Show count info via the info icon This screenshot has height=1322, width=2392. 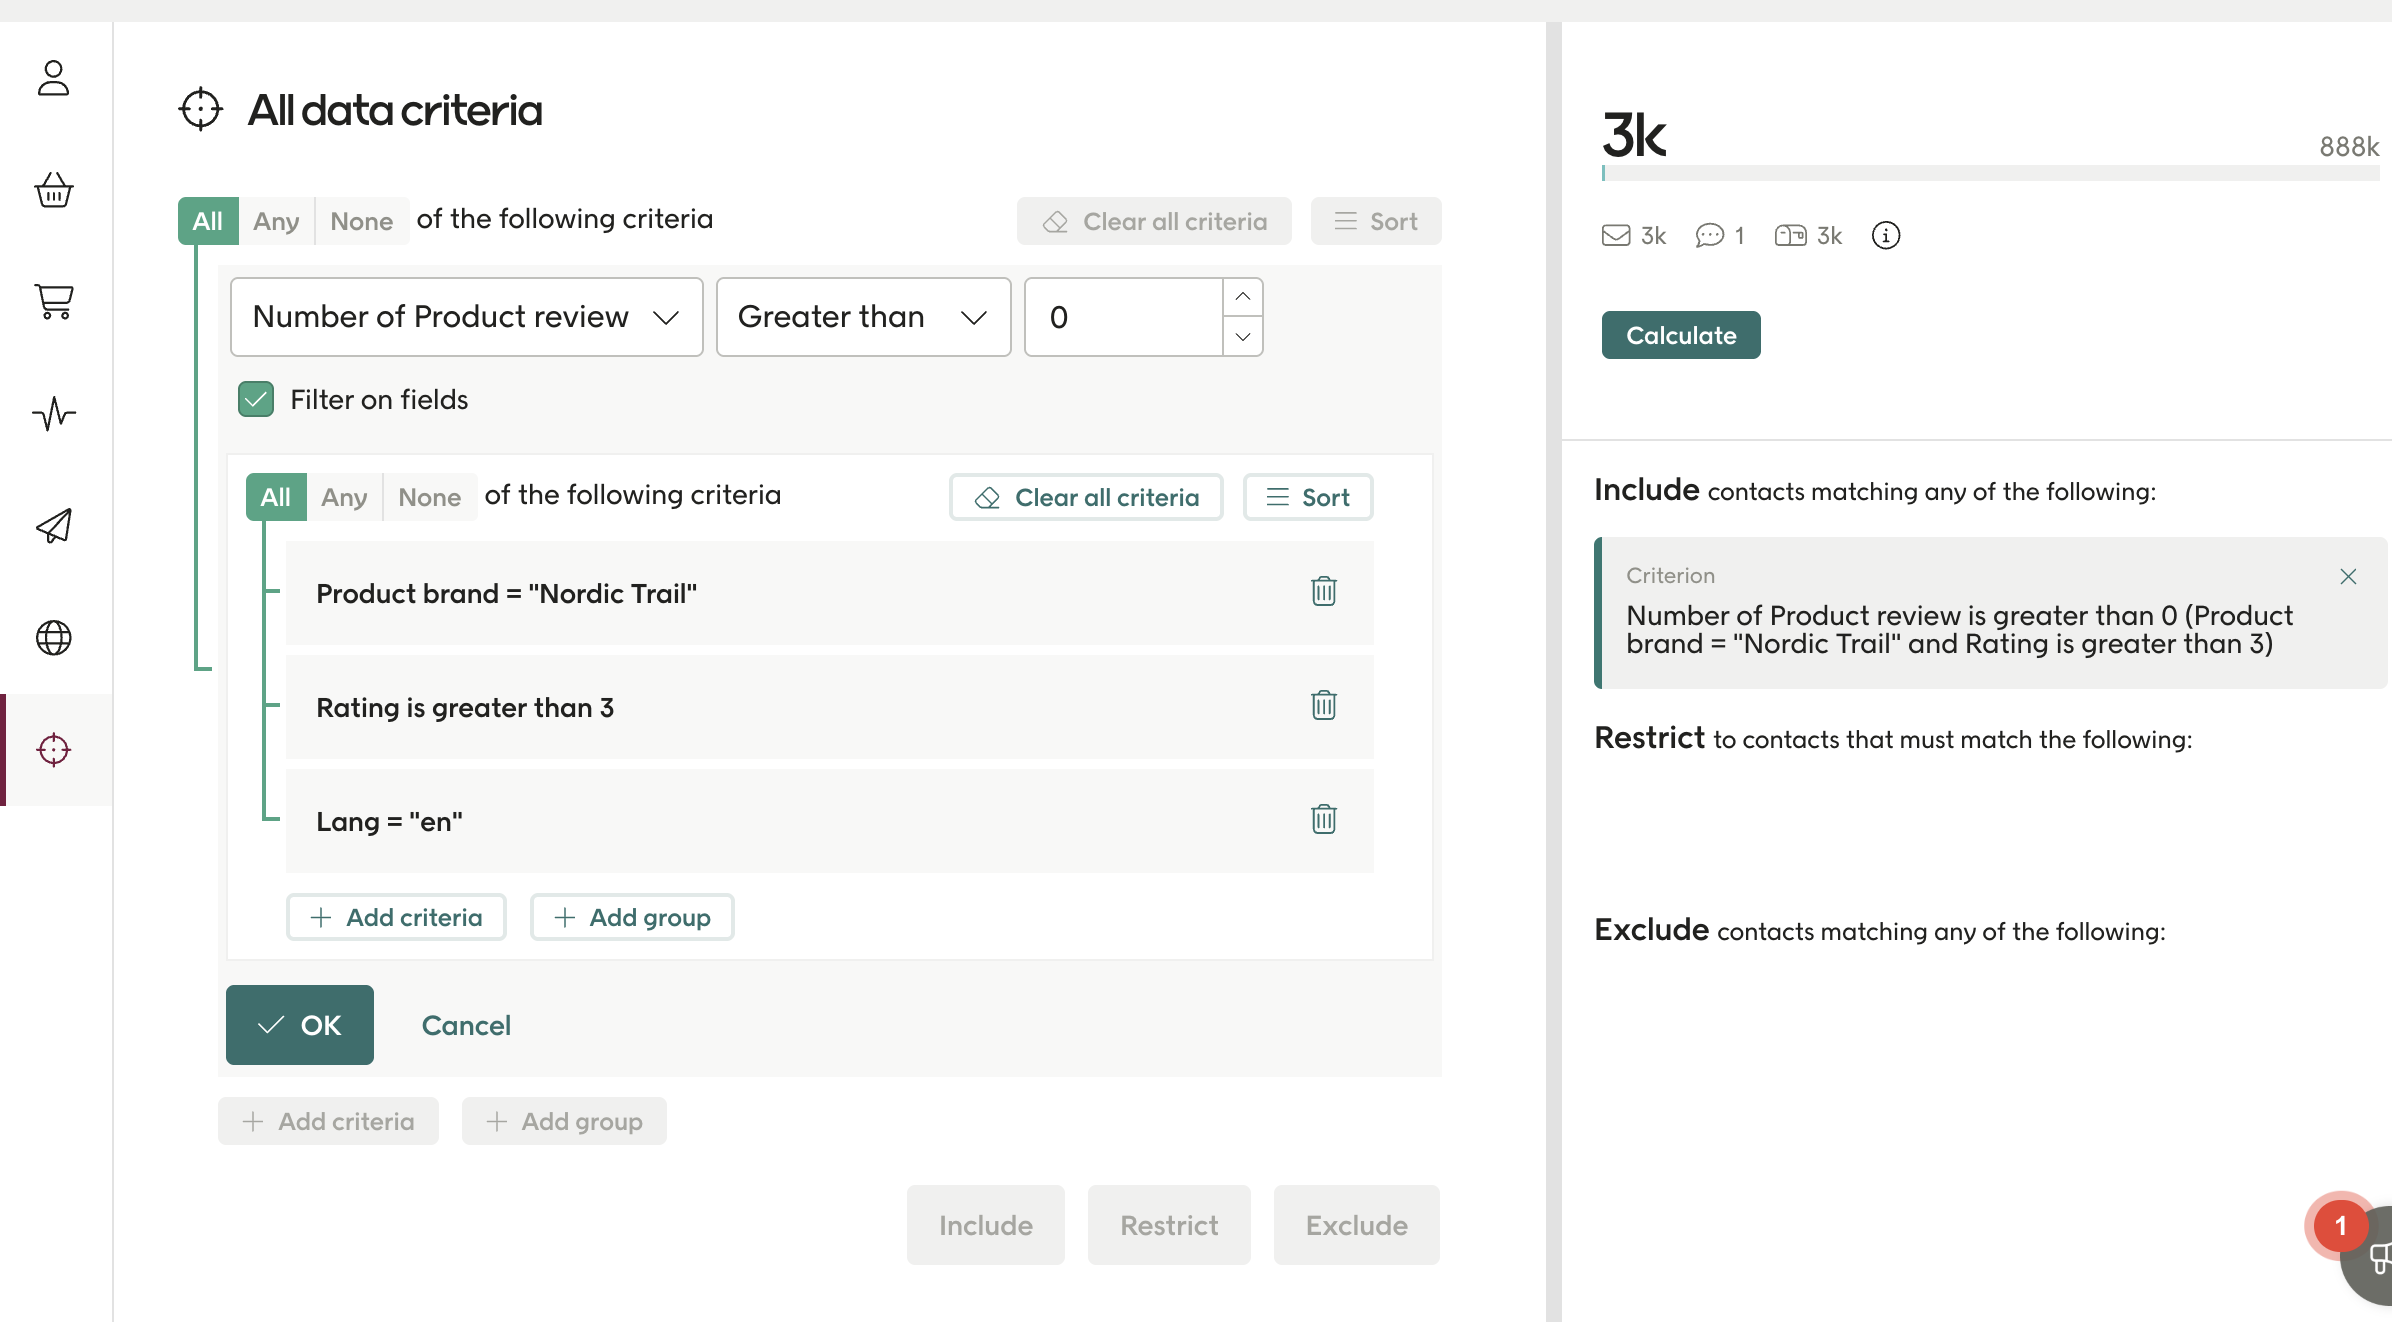coord(1886,235)
